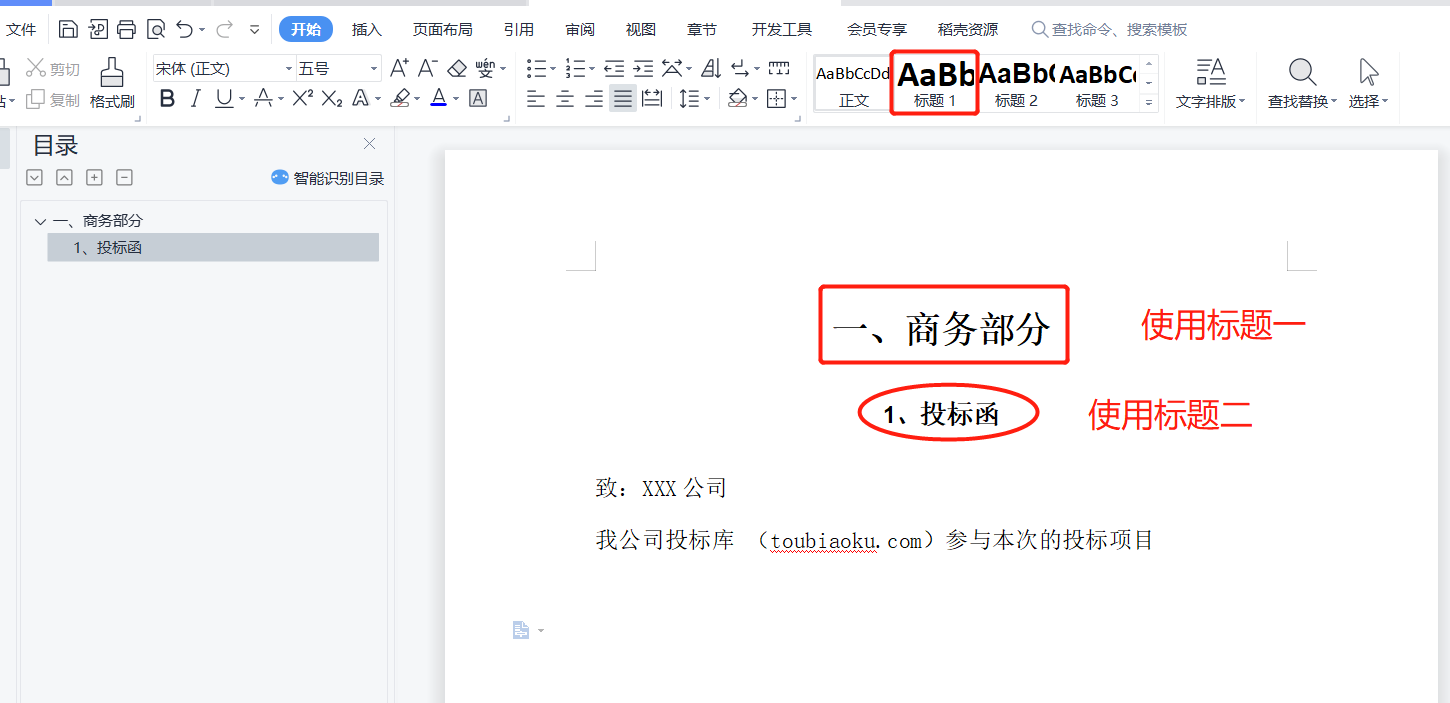
Task: Switch to the 页面布局 tab
Action: 443,29
